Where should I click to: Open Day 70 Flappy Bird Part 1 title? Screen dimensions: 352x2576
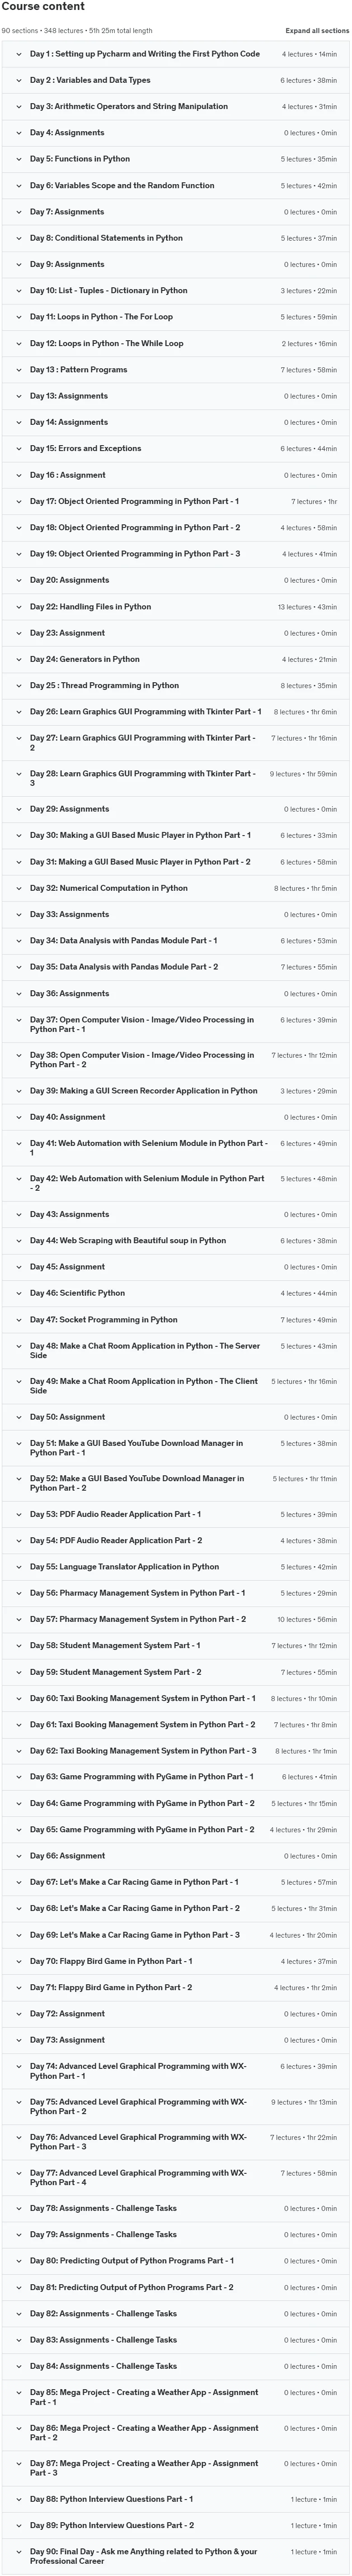coord(111,1961)
